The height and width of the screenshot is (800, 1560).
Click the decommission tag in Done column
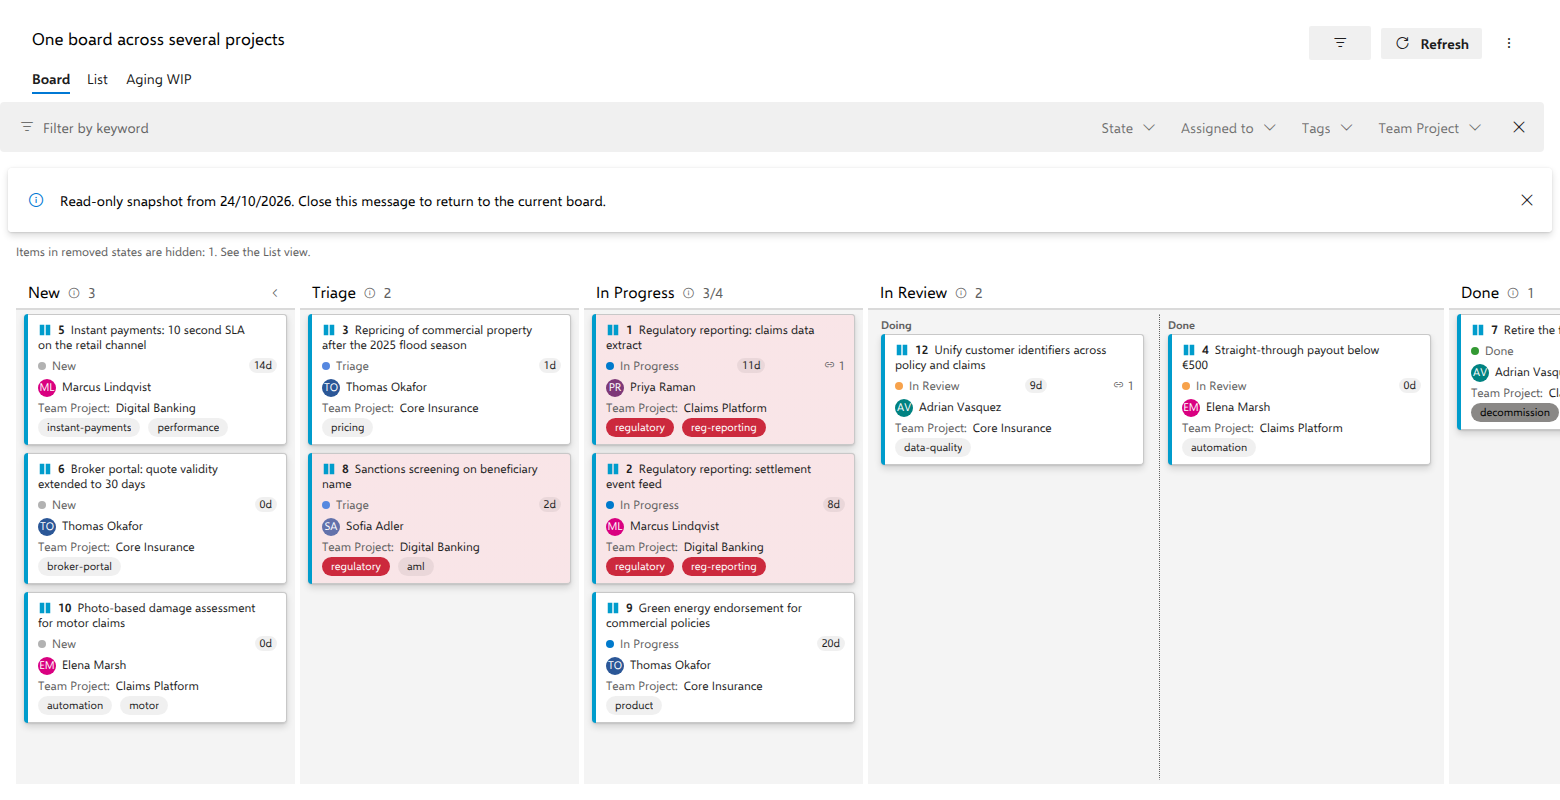pos(1515,412)
